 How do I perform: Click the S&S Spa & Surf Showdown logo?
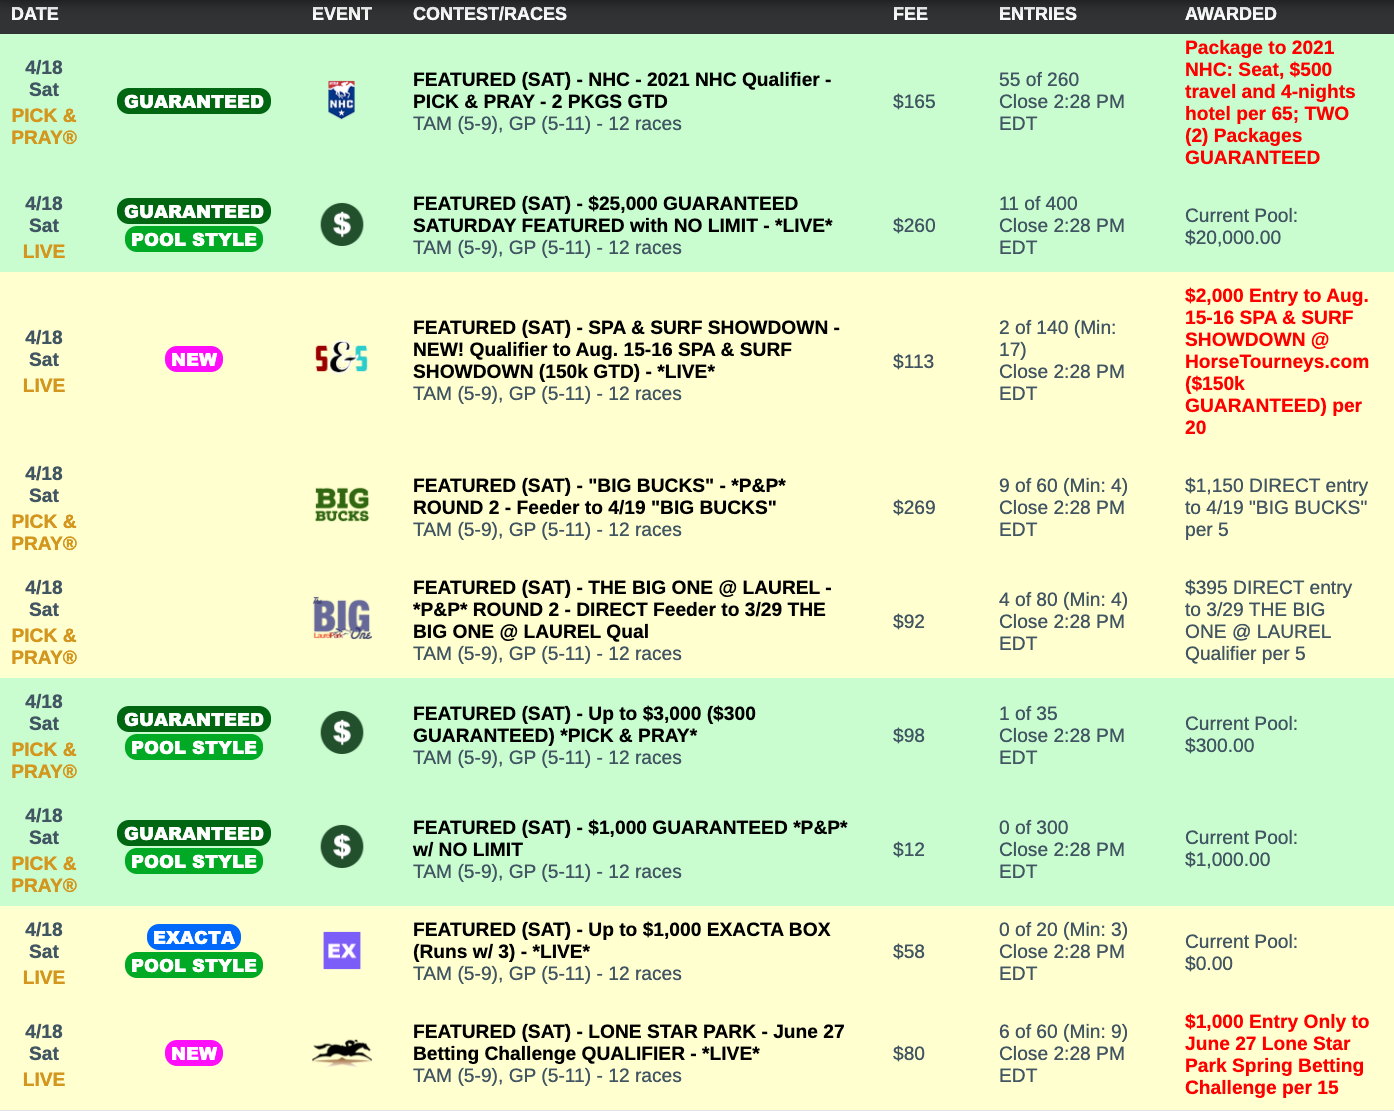pos(341,359)
